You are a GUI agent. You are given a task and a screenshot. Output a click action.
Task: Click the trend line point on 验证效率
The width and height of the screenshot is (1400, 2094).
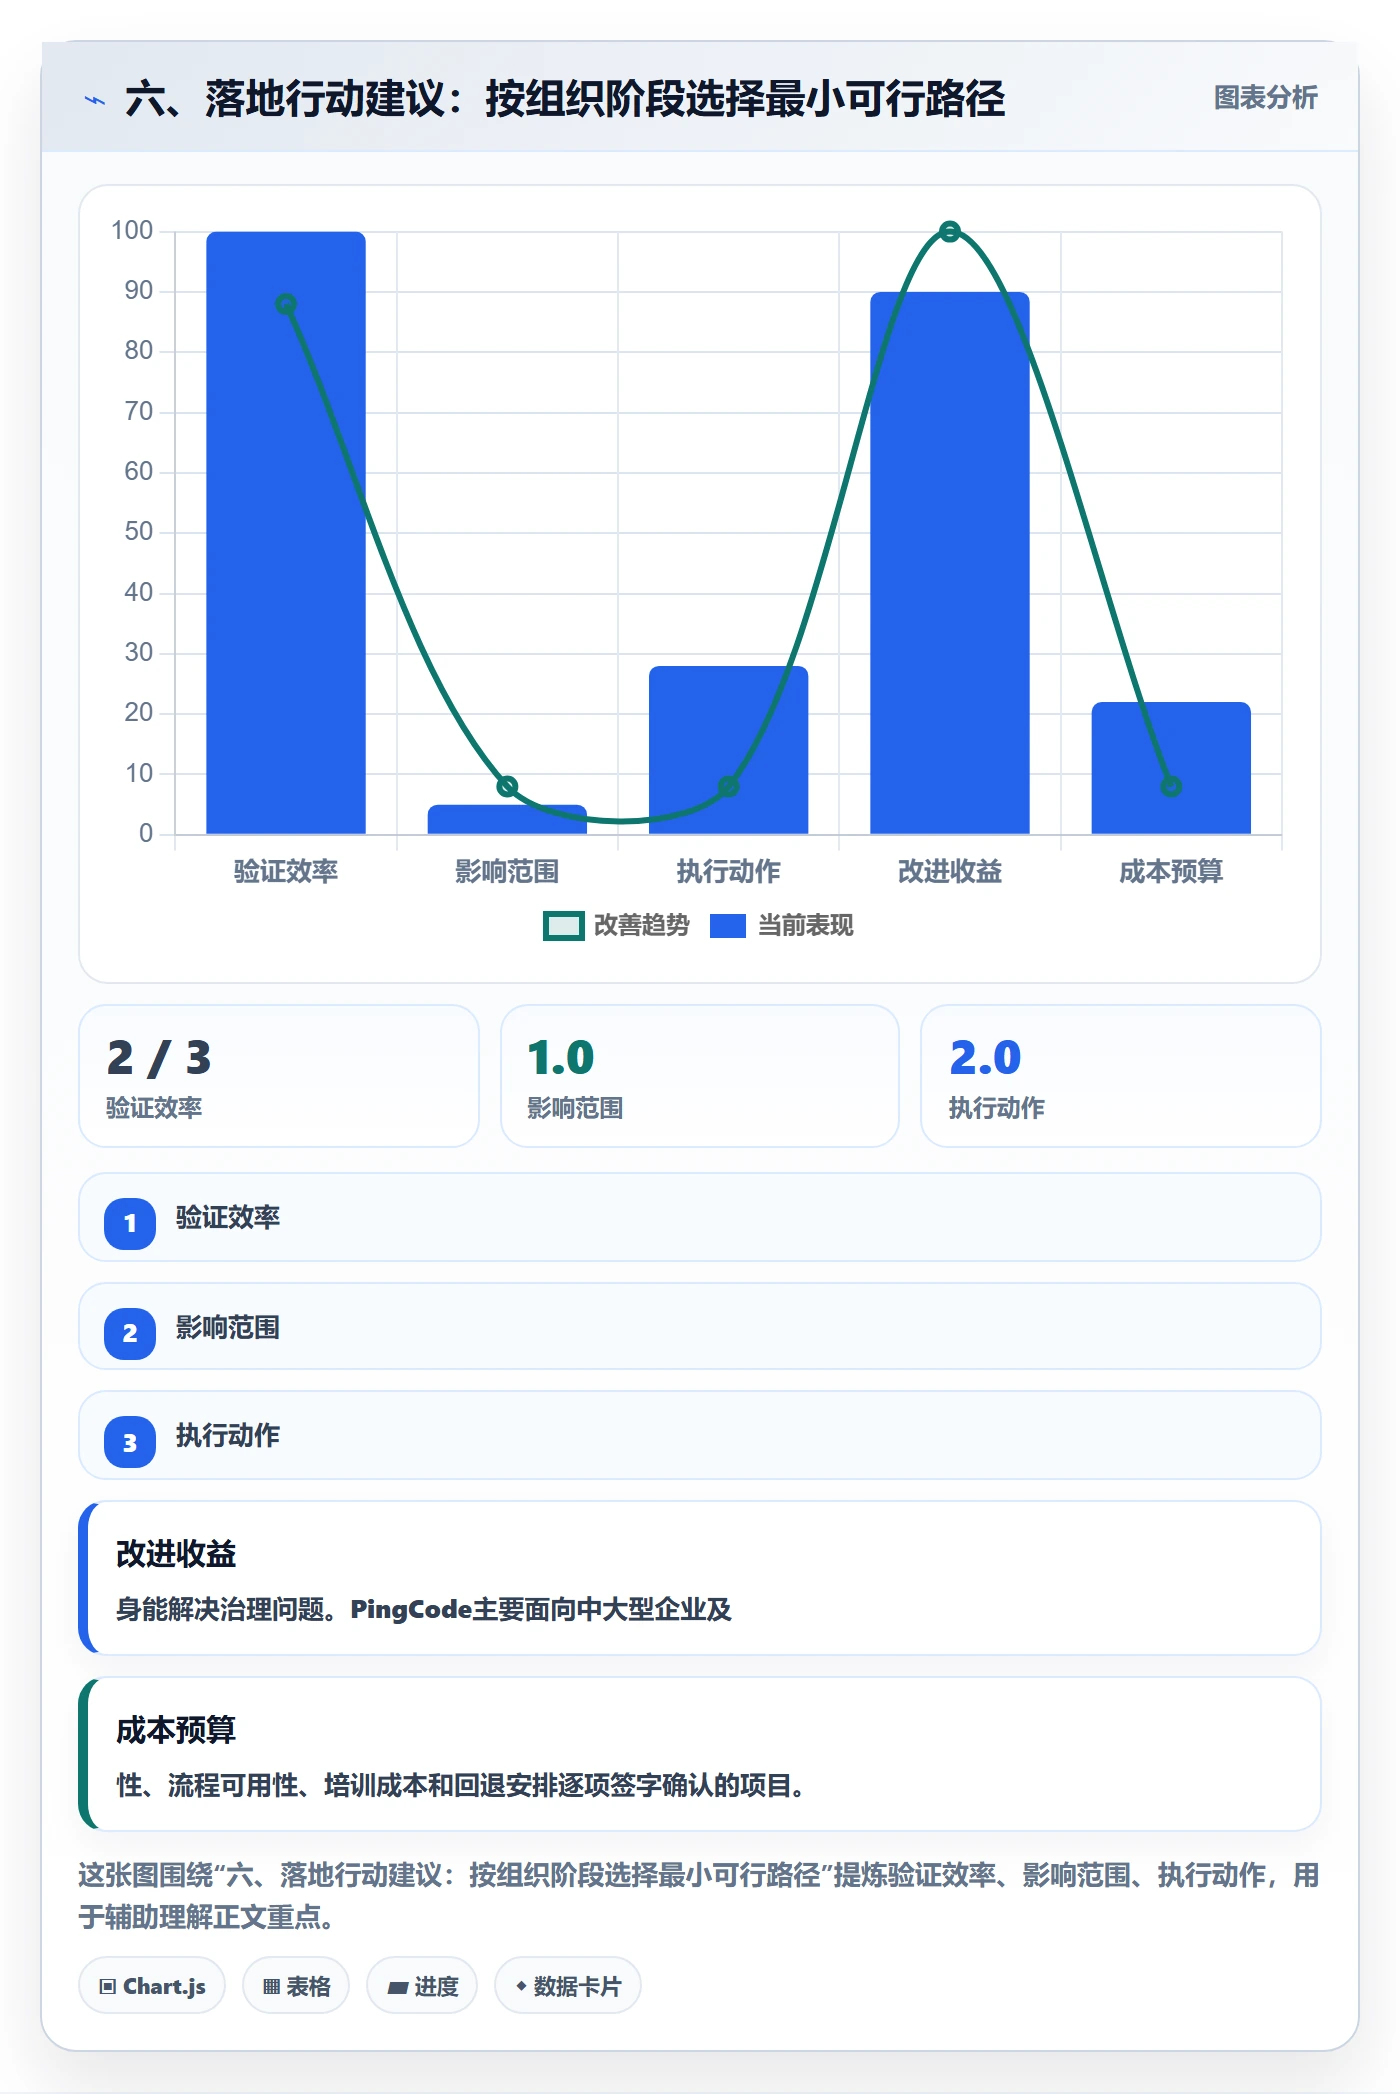[286, 304]
